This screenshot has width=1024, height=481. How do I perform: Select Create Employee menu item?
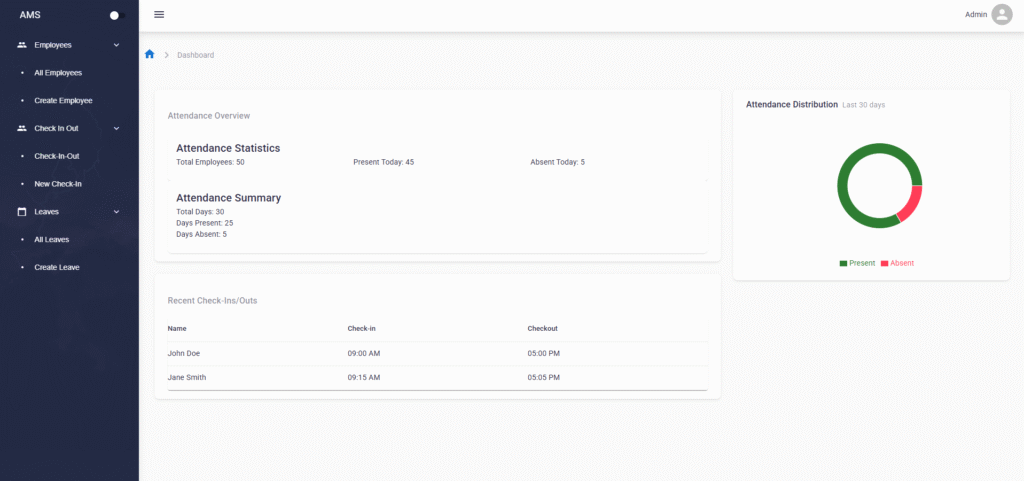click(63, 100)
